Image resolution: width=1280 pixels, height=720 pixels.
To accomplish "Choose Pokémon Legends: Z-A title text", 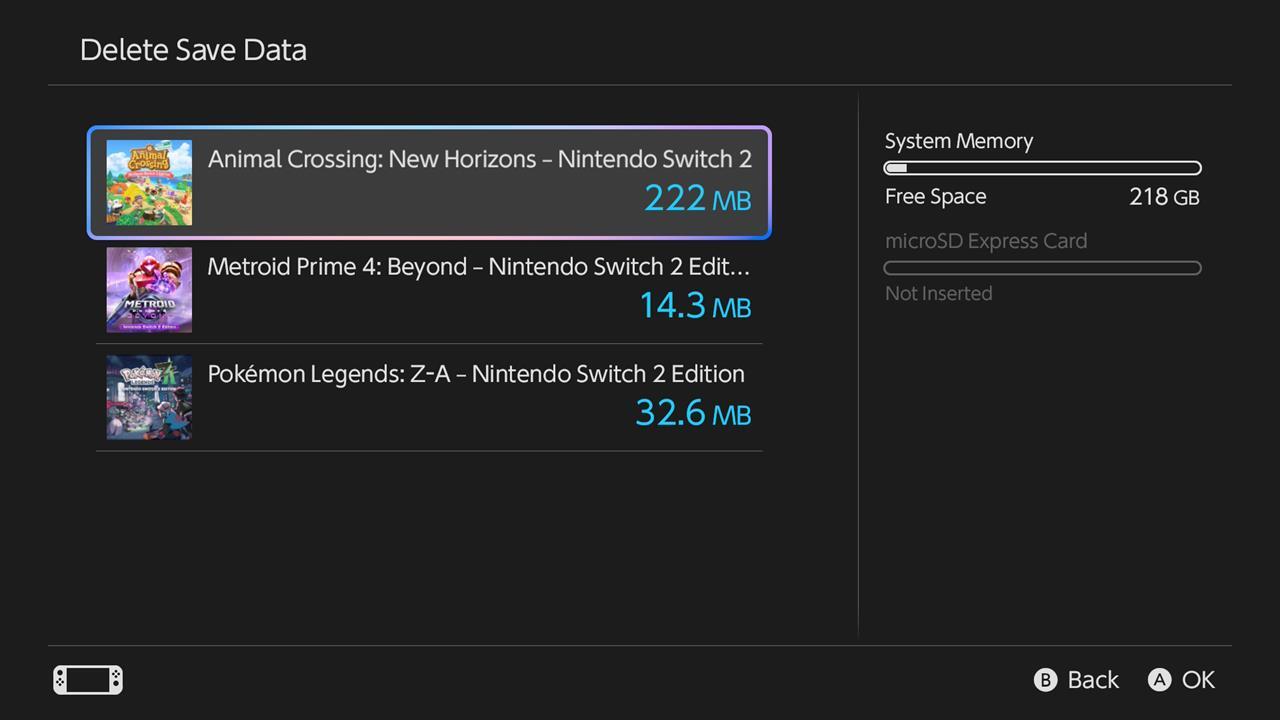I will pos(476,374).
